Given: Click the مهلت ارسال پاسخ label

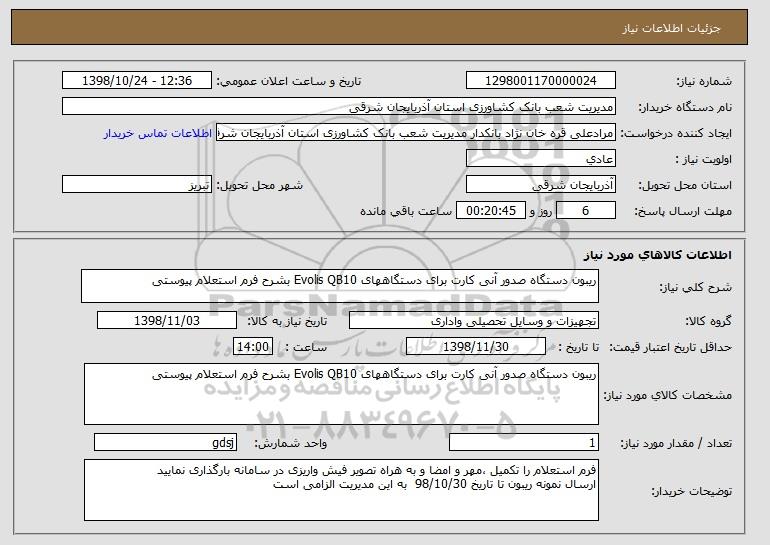Looking at the screenshot, I should tap(683, 212).
